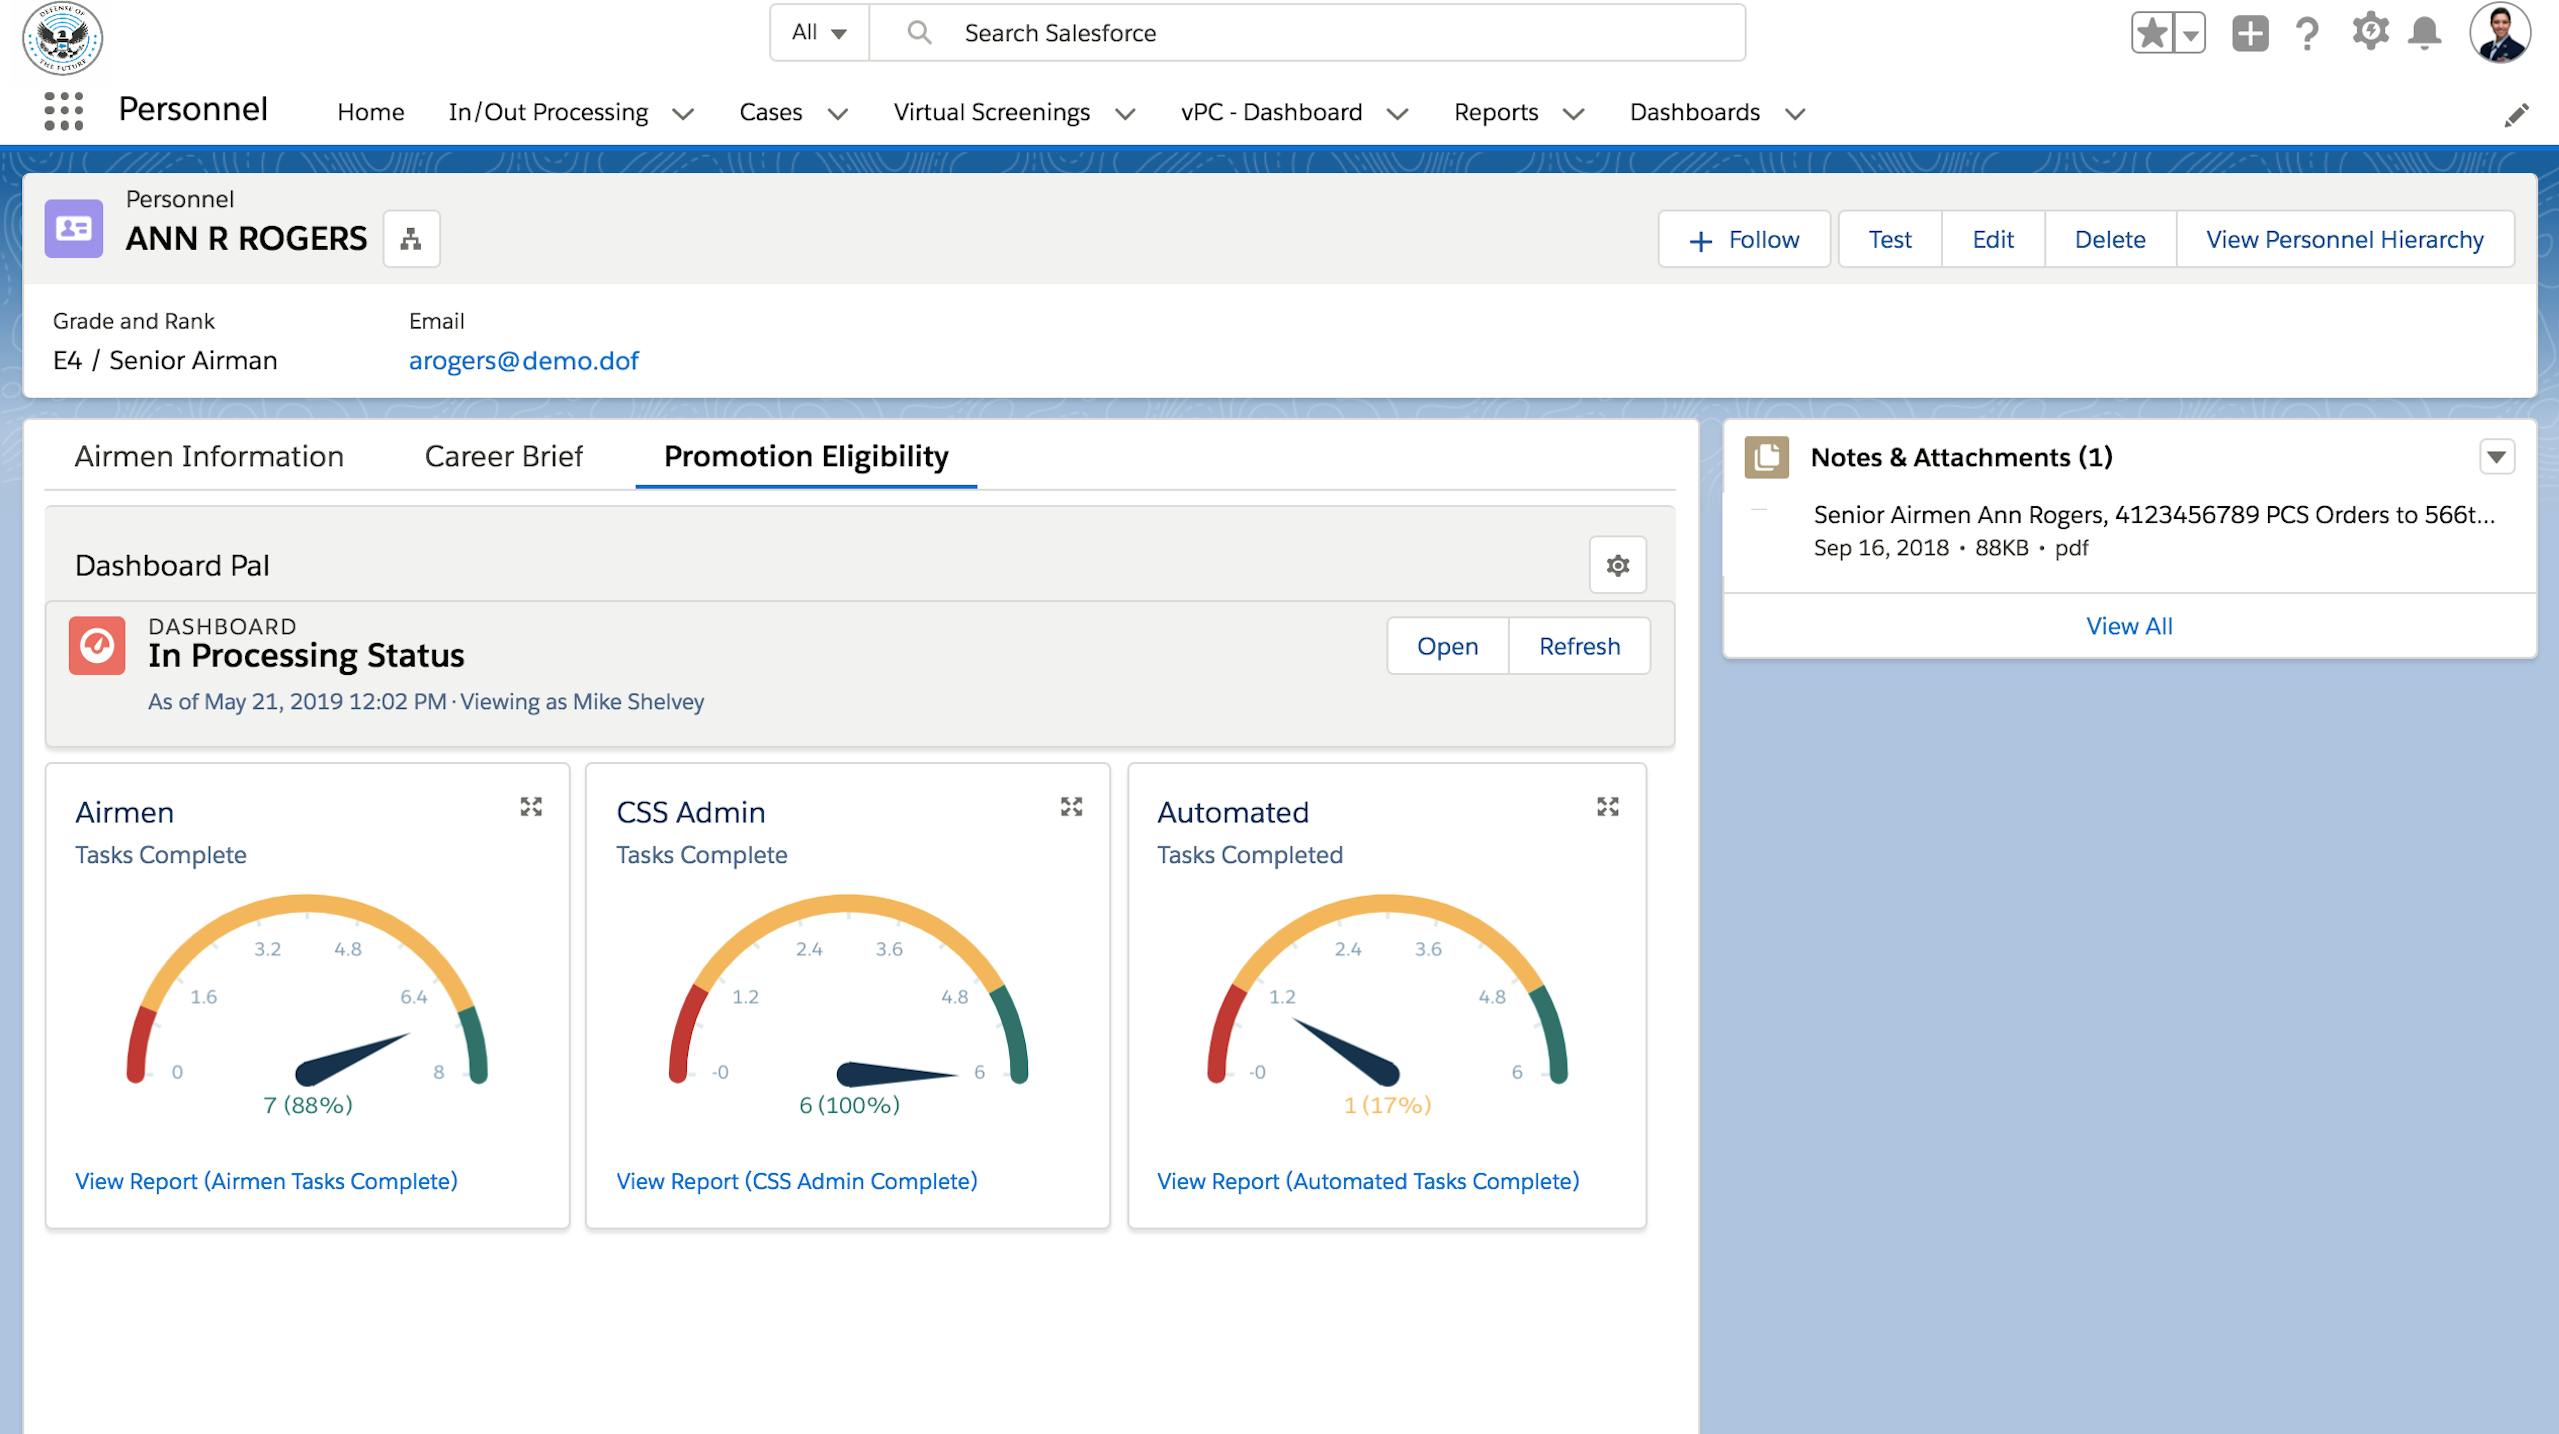Open the notifications bell
This screenshot has width=2559, height=1434.
point(2424,33)
